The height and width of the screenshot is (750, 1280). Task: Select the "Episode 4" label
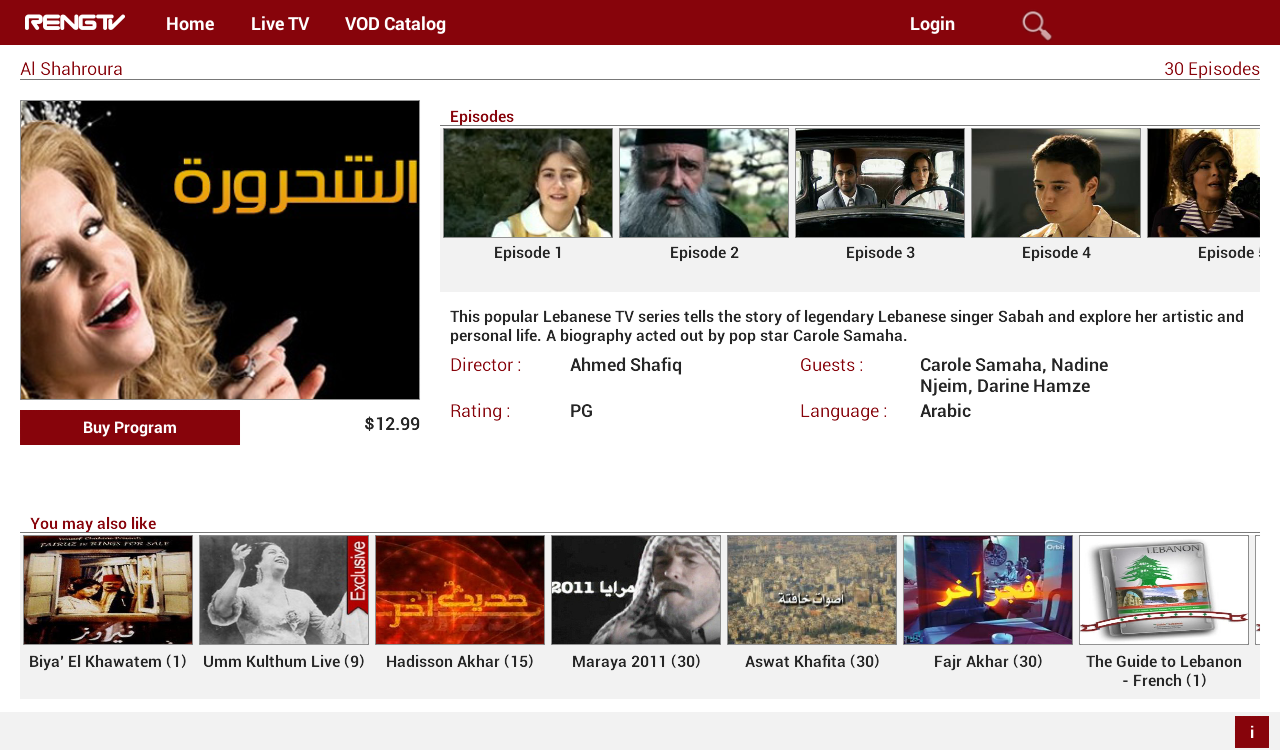[x=1056, y=252]
